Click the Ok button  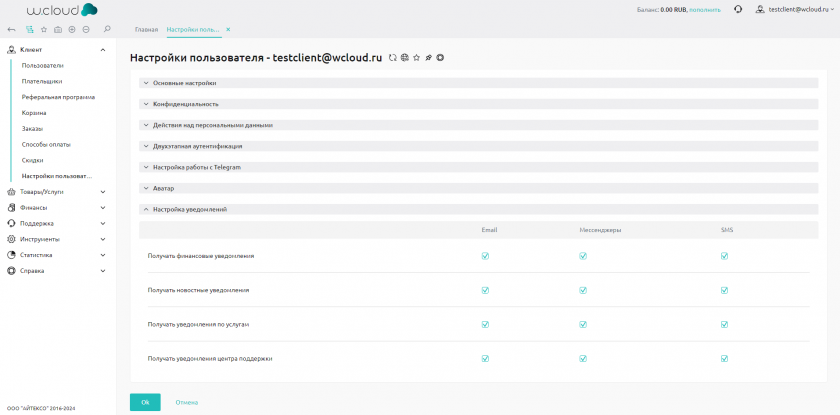tap(145, 402)
